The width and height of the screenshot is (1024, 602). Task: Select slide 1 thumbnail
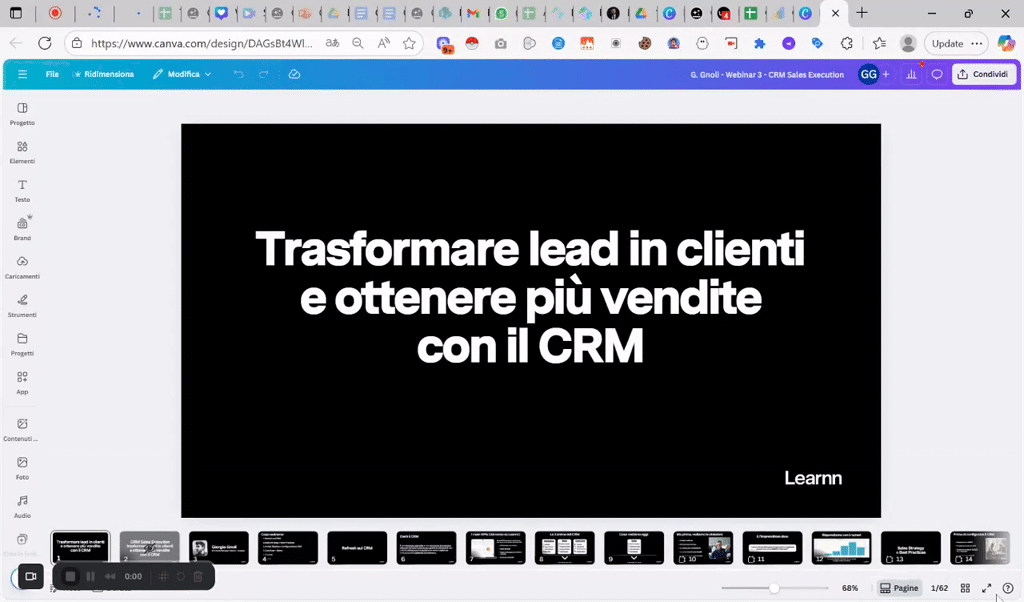coord(80,547)
